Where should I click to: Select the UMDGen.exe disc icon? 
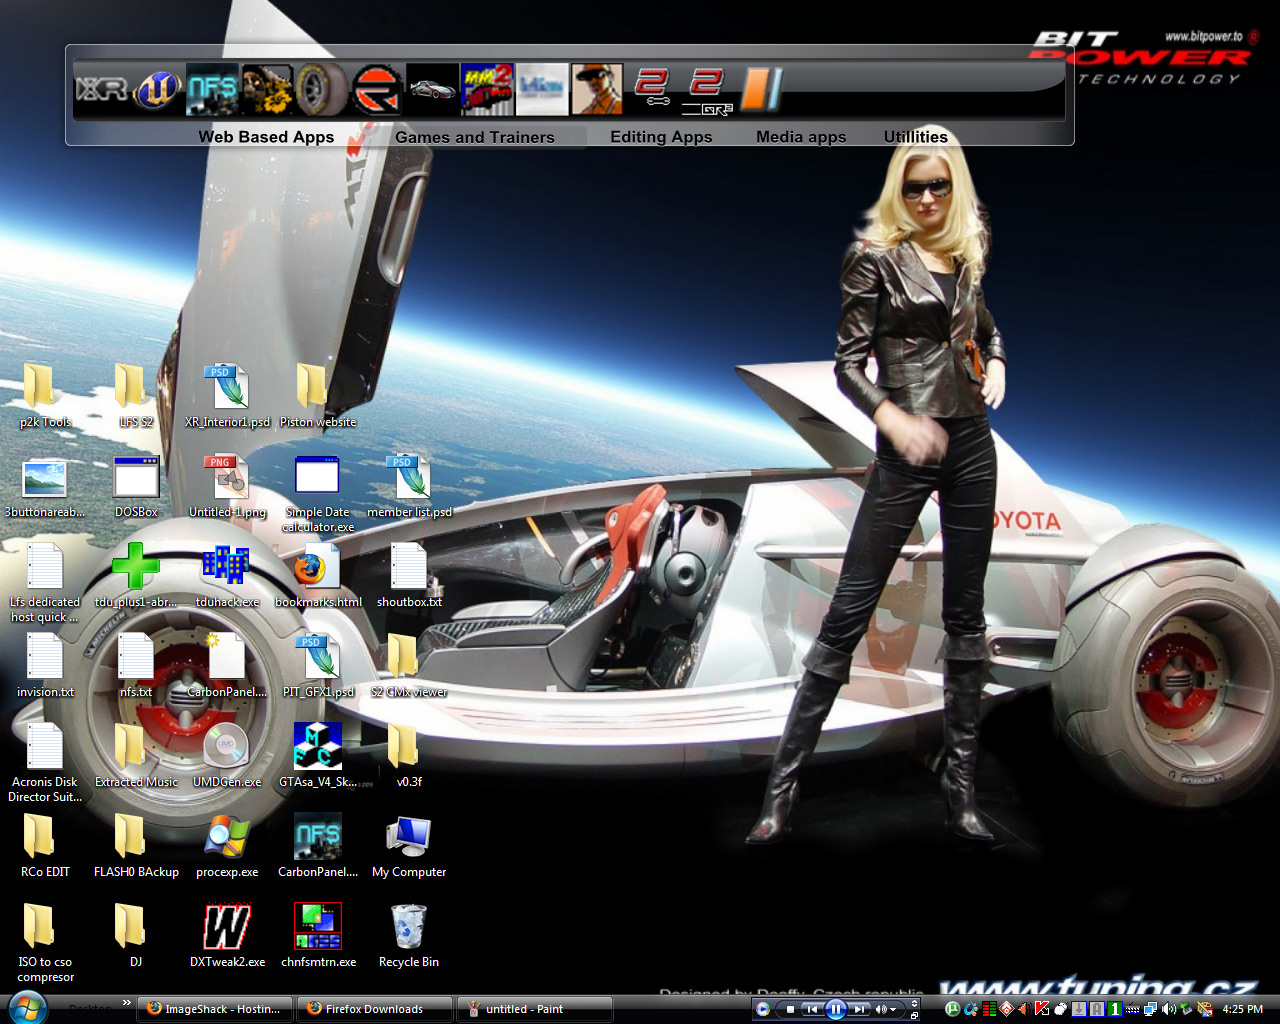(227, 756)
